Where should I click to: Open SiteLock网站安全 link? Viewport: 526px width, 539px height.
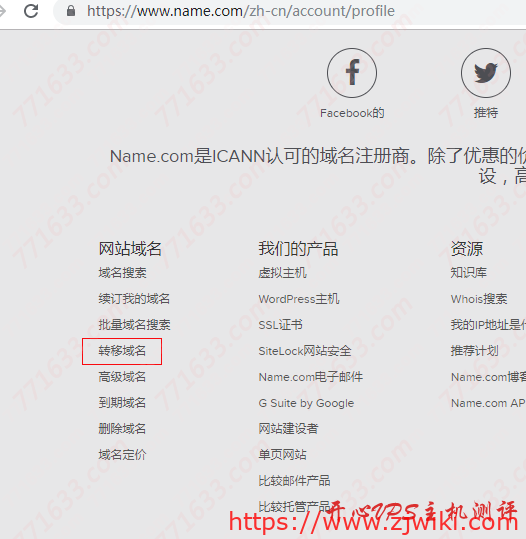(305, 351)
